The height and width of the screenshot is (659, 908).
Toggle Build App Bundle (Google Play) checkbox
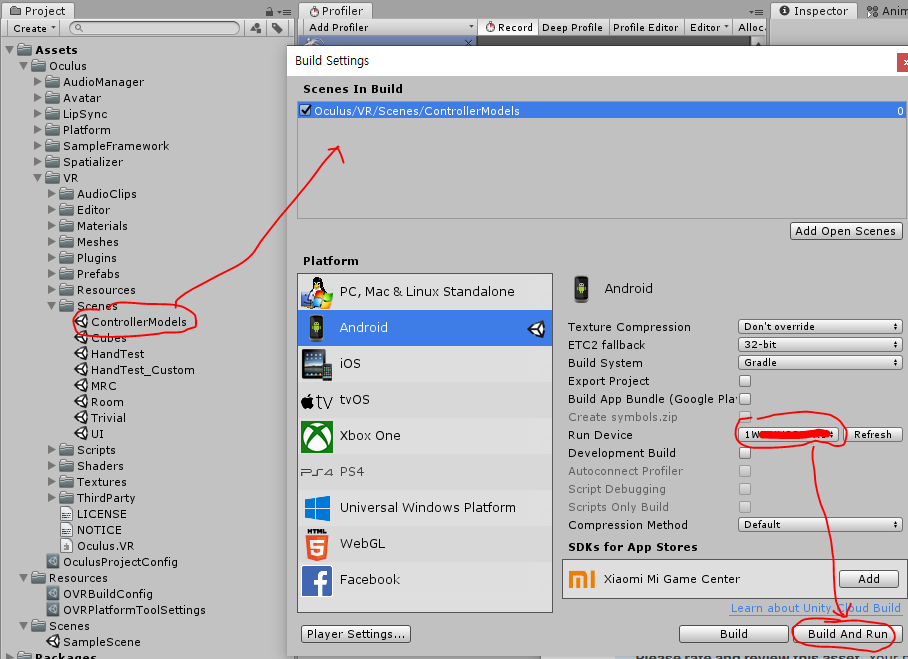coord(745,398)
